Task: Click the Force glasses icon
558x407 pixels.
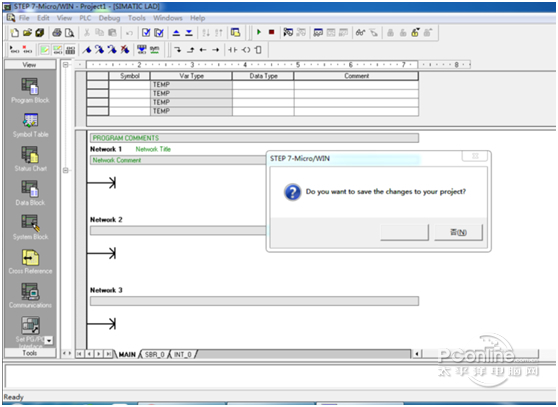Action: tap(360, 33)
